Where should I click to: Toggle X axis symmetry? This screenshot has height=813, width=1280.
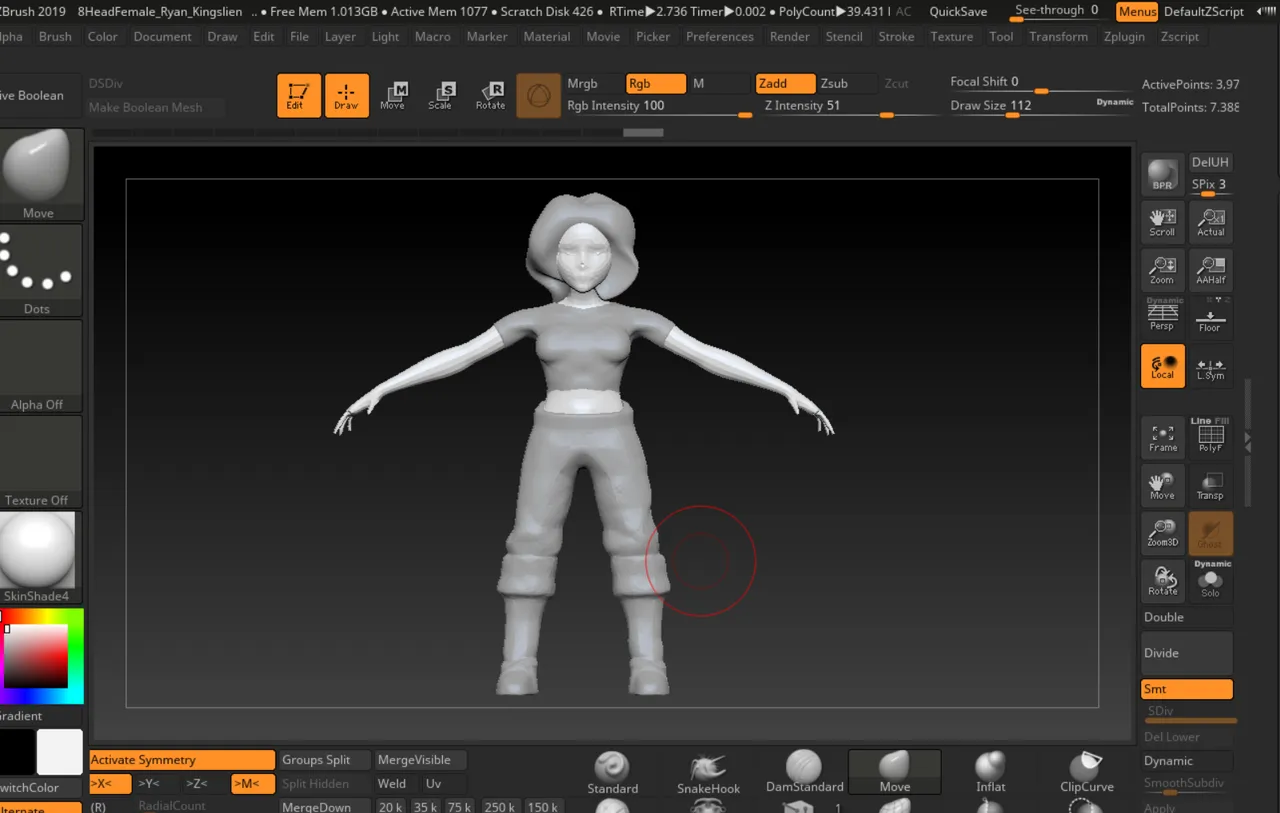pos(110,784)
